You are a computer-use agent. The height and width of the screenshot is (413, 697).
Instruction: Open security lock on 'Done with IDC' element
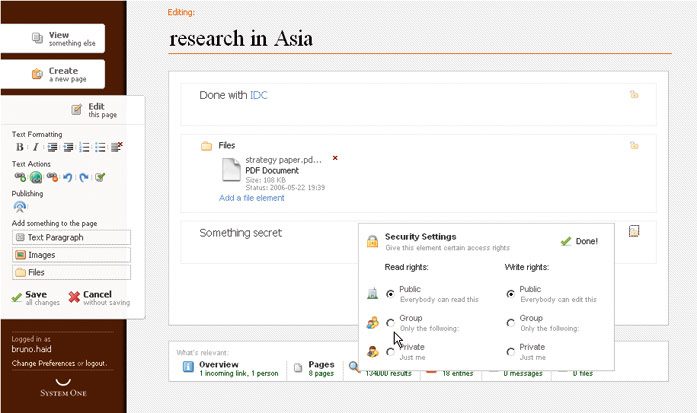633,95
